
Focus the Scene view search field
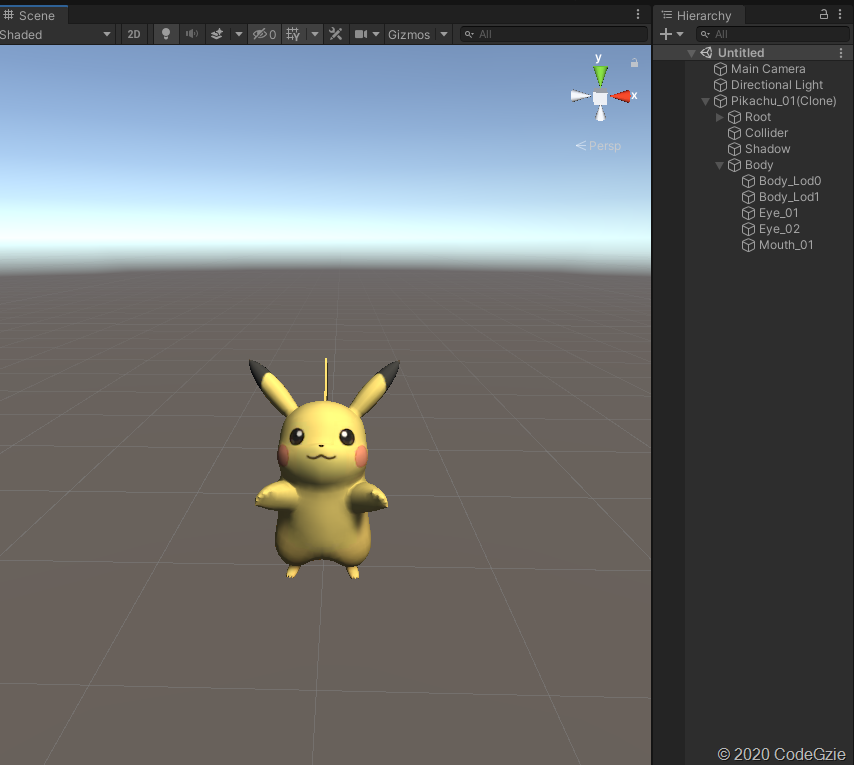pos(554,34)
